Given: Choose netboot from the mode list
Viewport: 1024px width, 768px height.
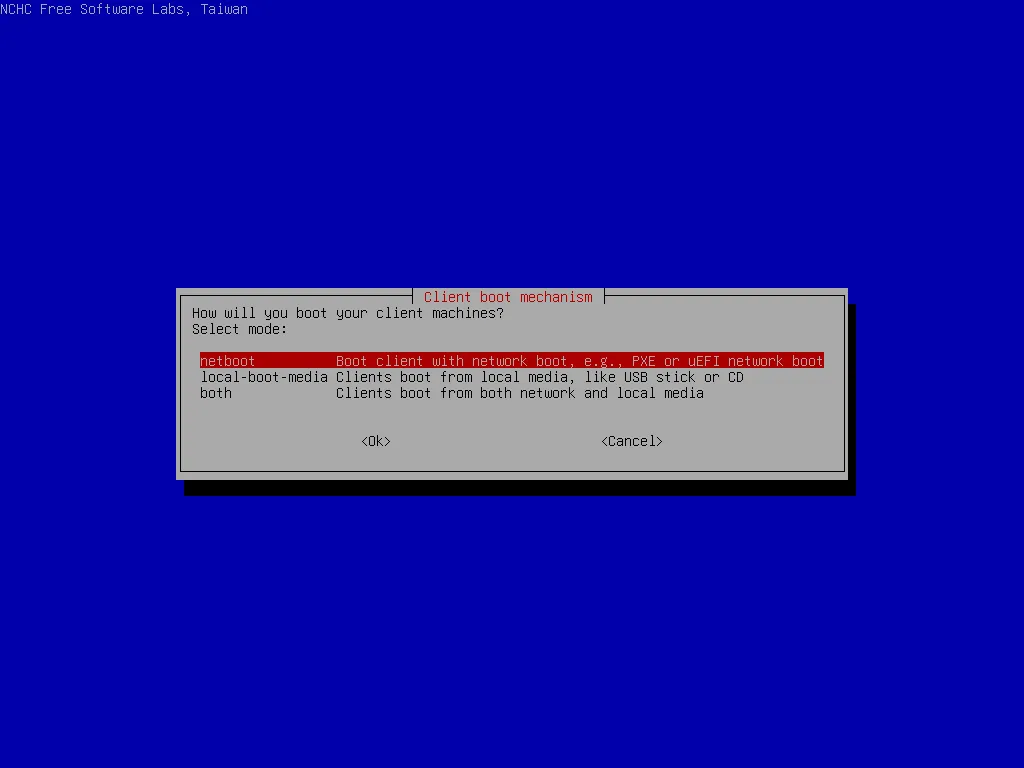Looking at the screenshot, I should (227, 361).
